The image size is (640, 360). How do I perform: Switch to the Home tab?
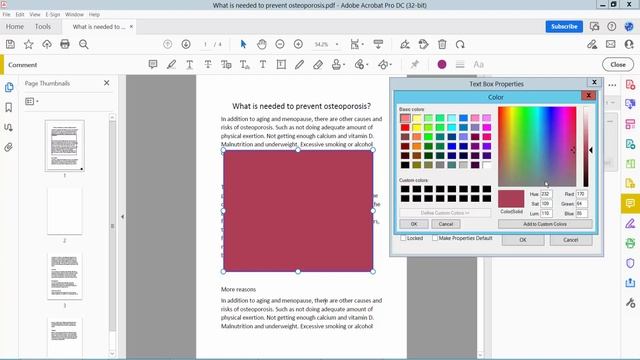[15, 27]
